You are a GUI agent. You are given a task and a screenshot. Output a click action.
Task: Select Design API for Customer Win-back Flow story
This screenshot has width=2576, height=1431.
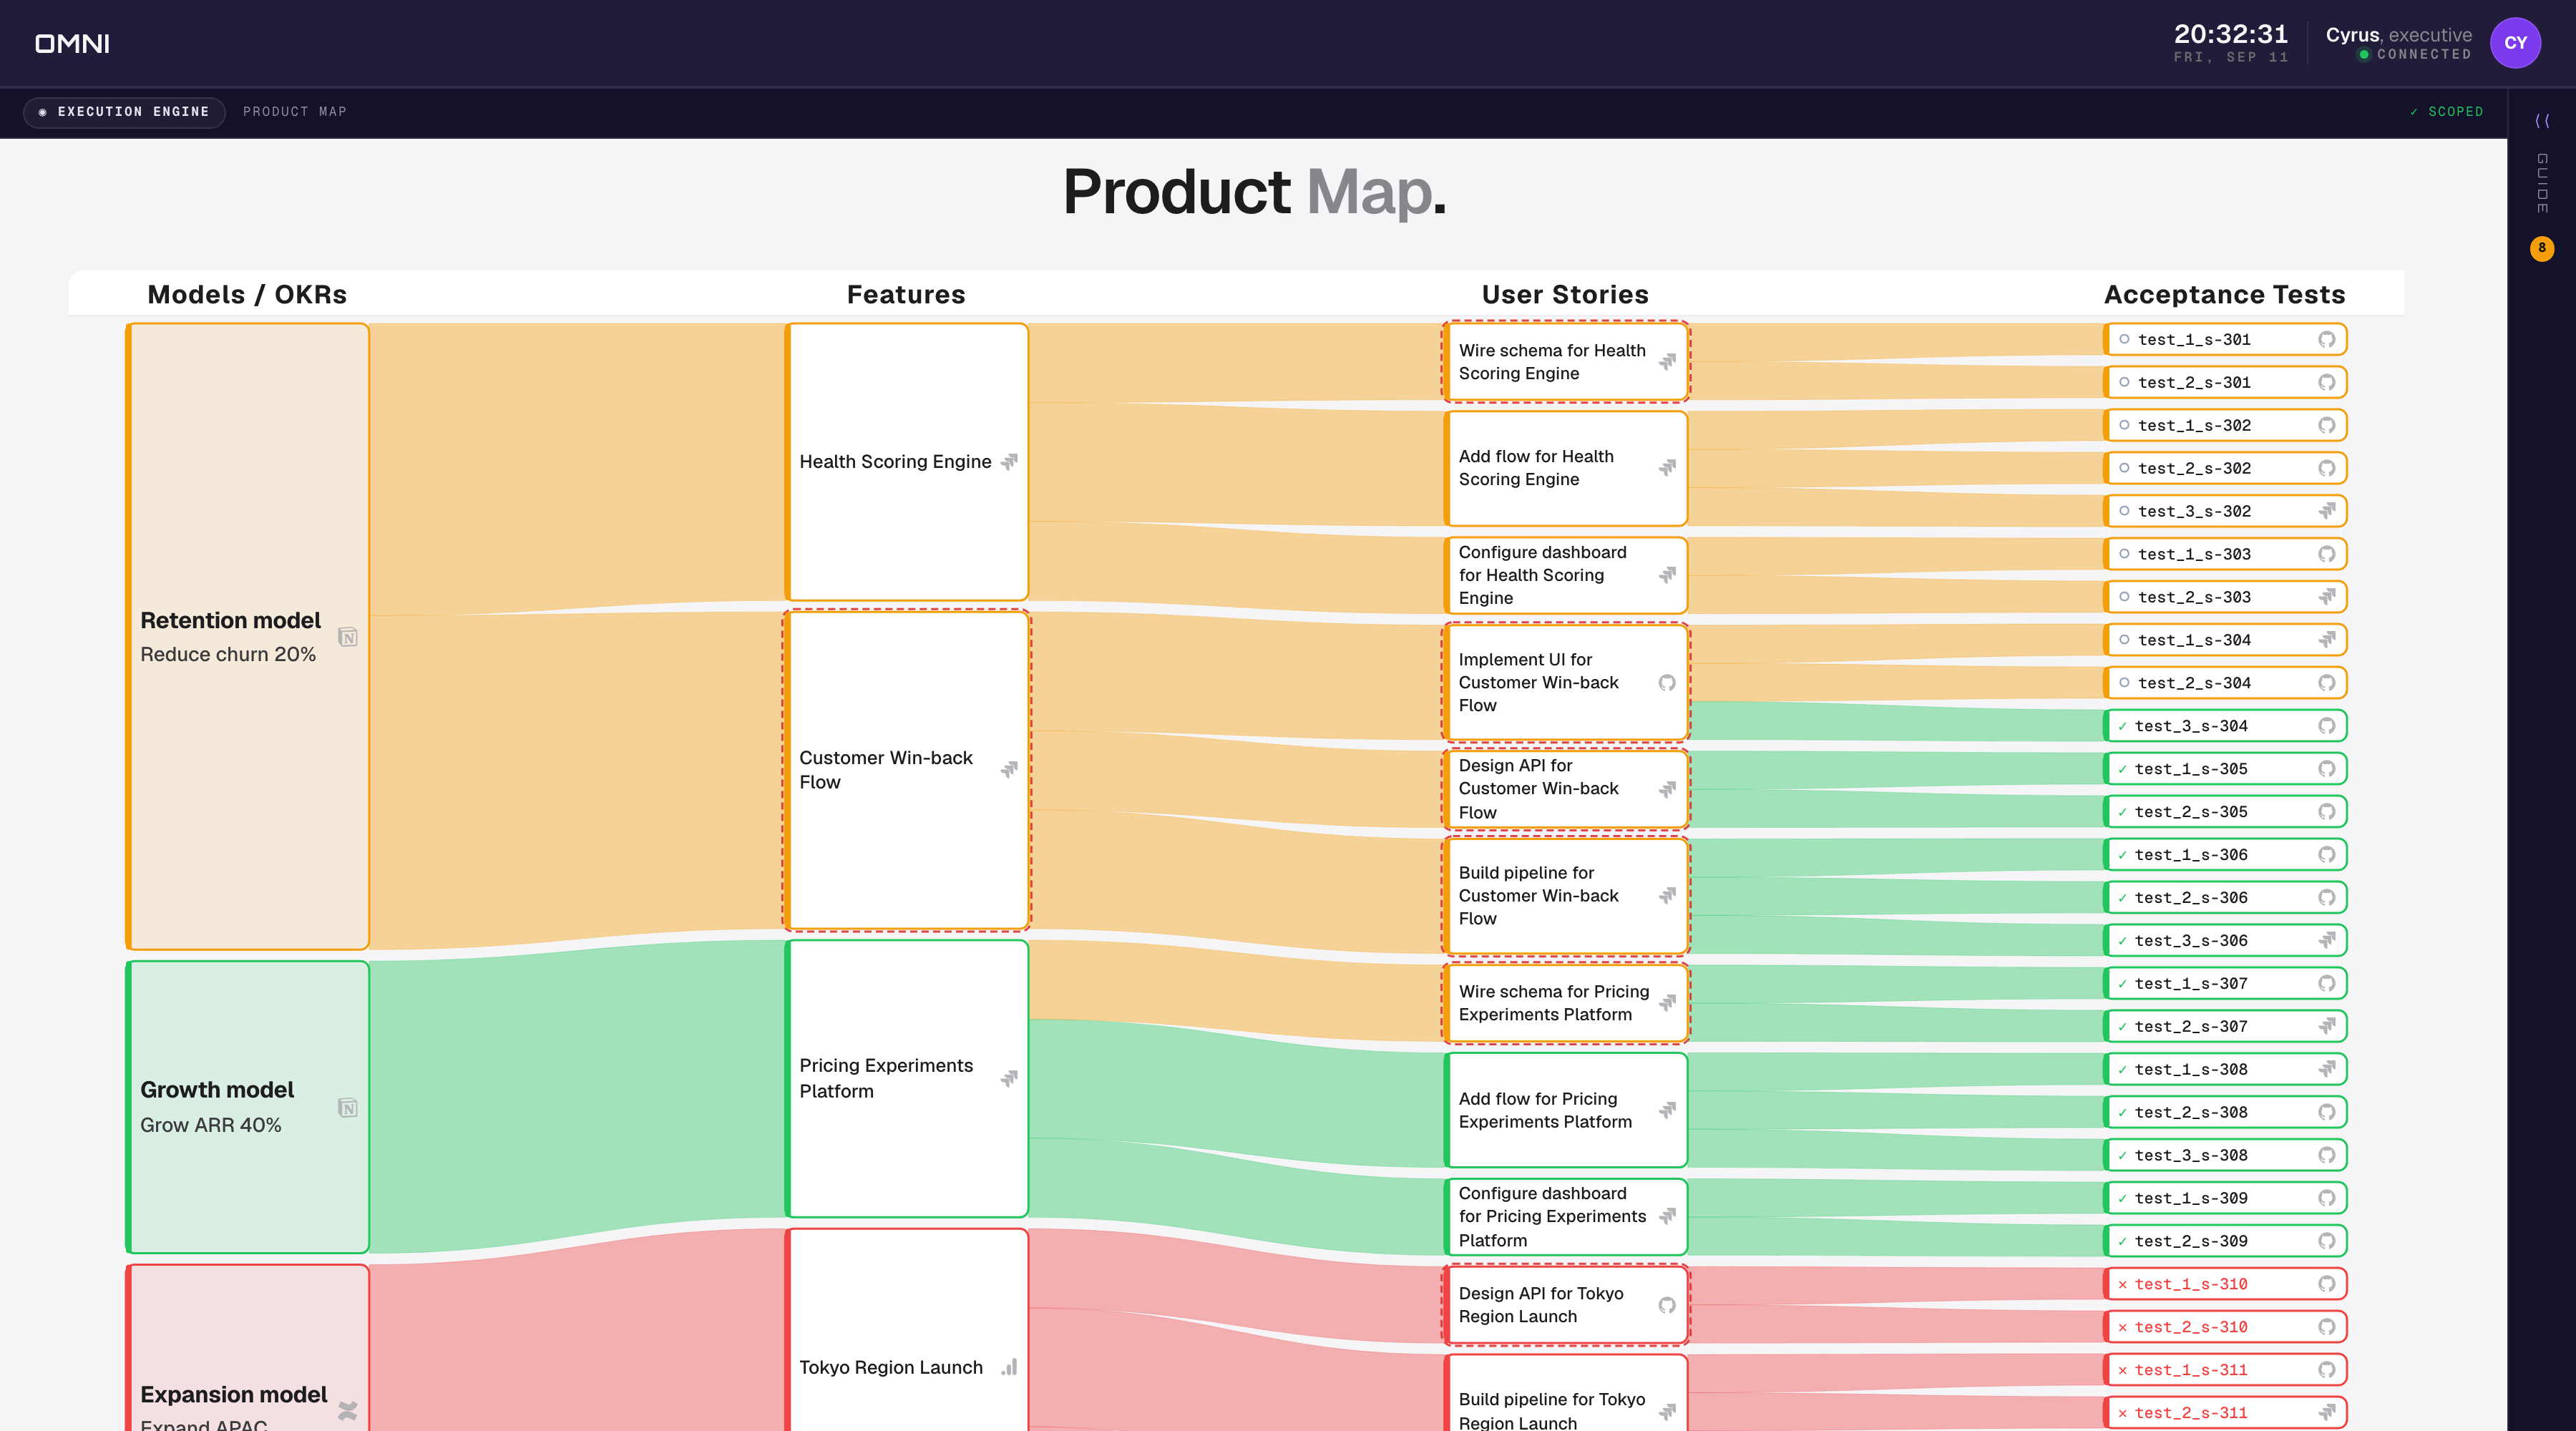point(1566,789)
